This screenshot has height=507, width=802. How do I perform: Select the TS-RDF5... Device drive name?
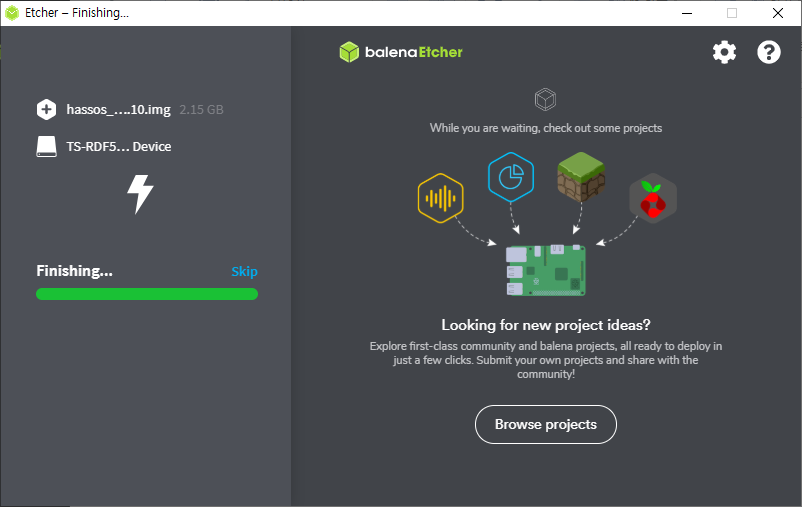pyautogui.click(x=119, y=146)
